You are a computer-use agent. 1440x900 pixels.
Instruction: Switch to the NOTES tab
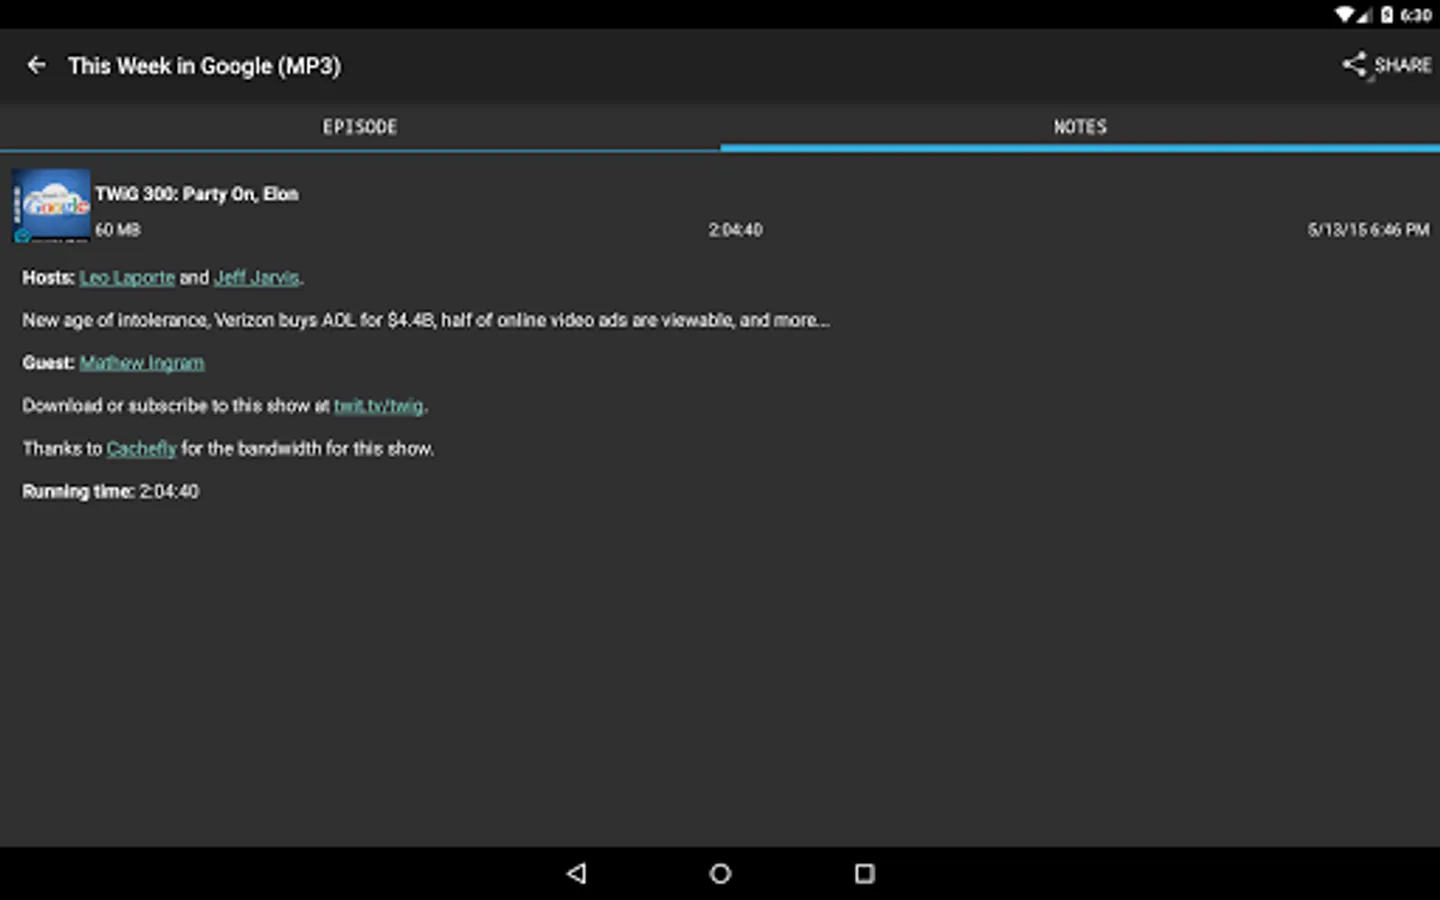tap(1080, 127)
